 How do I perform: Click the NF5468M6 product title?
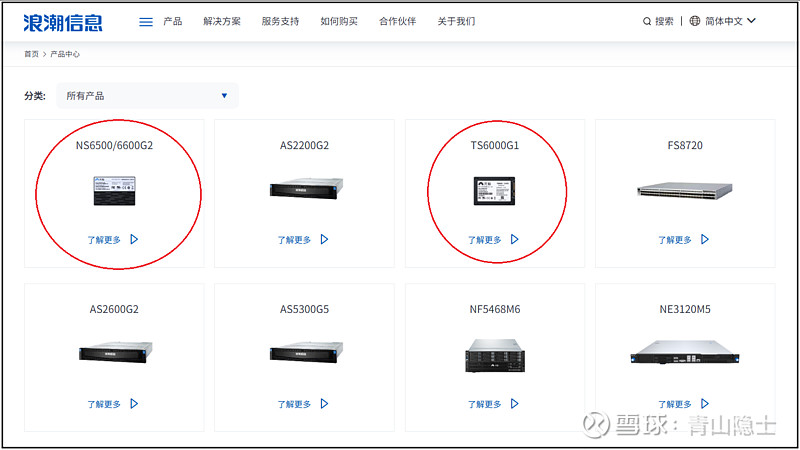pos(495,309)
